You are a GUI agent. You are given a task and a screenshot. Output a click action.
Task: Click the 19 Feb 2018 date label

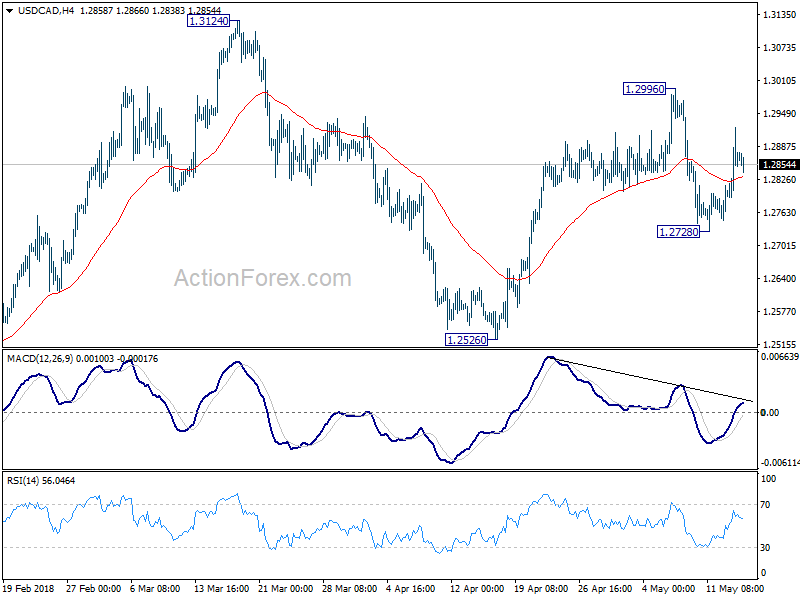pos(29,588)
